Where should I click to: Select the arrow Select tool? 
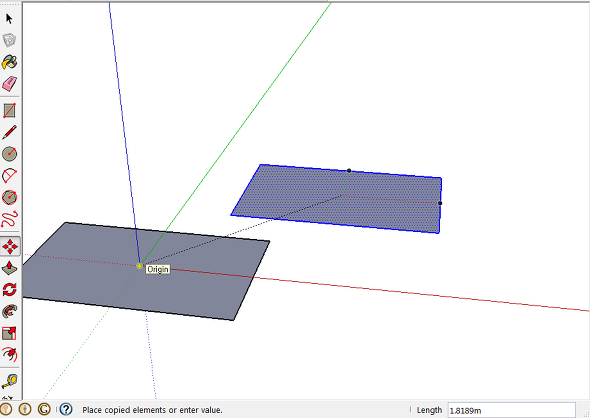pos(9,18)
